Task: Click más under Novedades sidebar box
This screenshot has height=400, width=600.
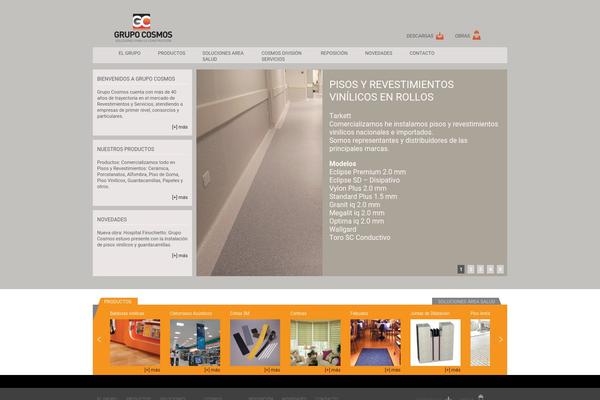Action: pyautogui.click(x=179, y=256)
